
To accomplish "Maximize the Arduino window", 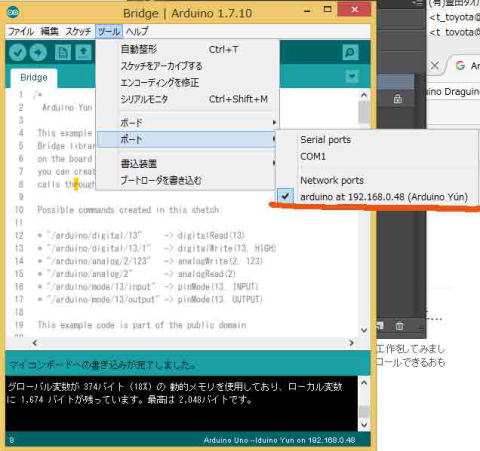I will click(x=328, y=10).
